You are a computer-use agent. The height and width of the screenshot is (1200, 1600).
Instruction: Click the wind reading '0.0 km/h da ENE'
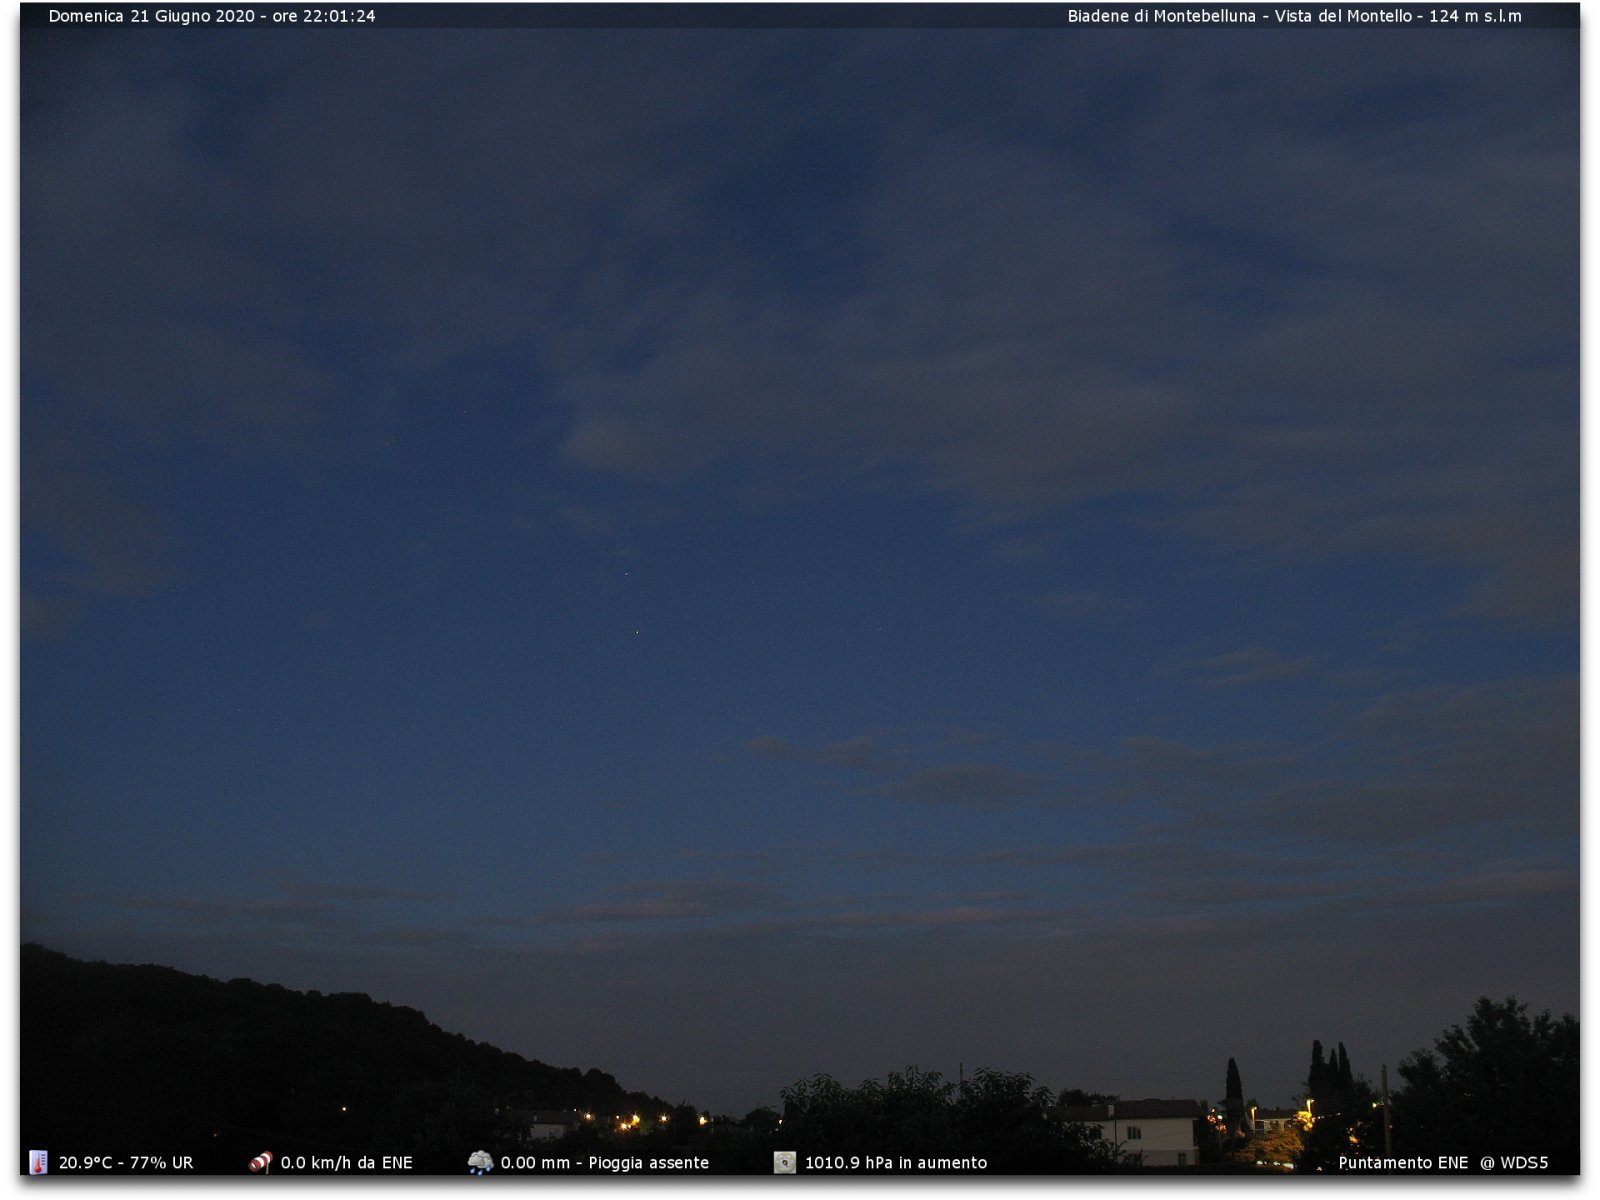tap(346, 1163)
